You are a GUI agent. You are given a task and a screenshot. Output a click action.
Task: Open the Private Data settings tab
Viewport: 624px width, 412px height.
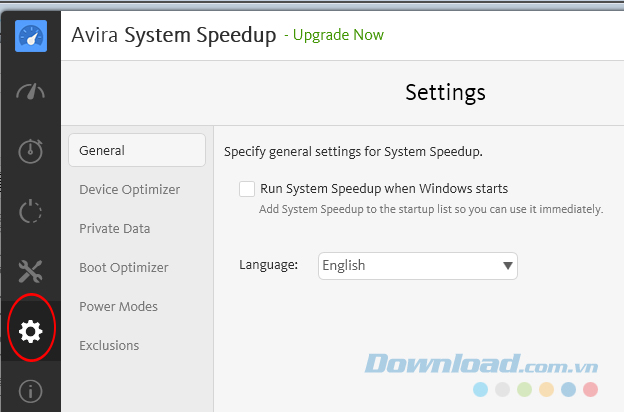click(115, 228)
